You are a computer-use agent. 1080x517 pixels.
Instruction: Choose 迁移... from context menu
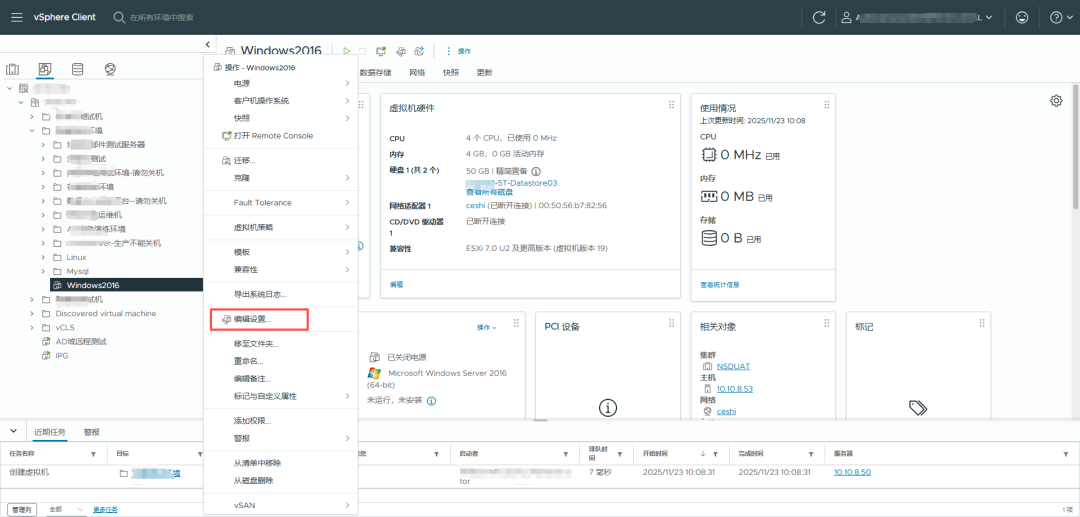coord(281,160)
